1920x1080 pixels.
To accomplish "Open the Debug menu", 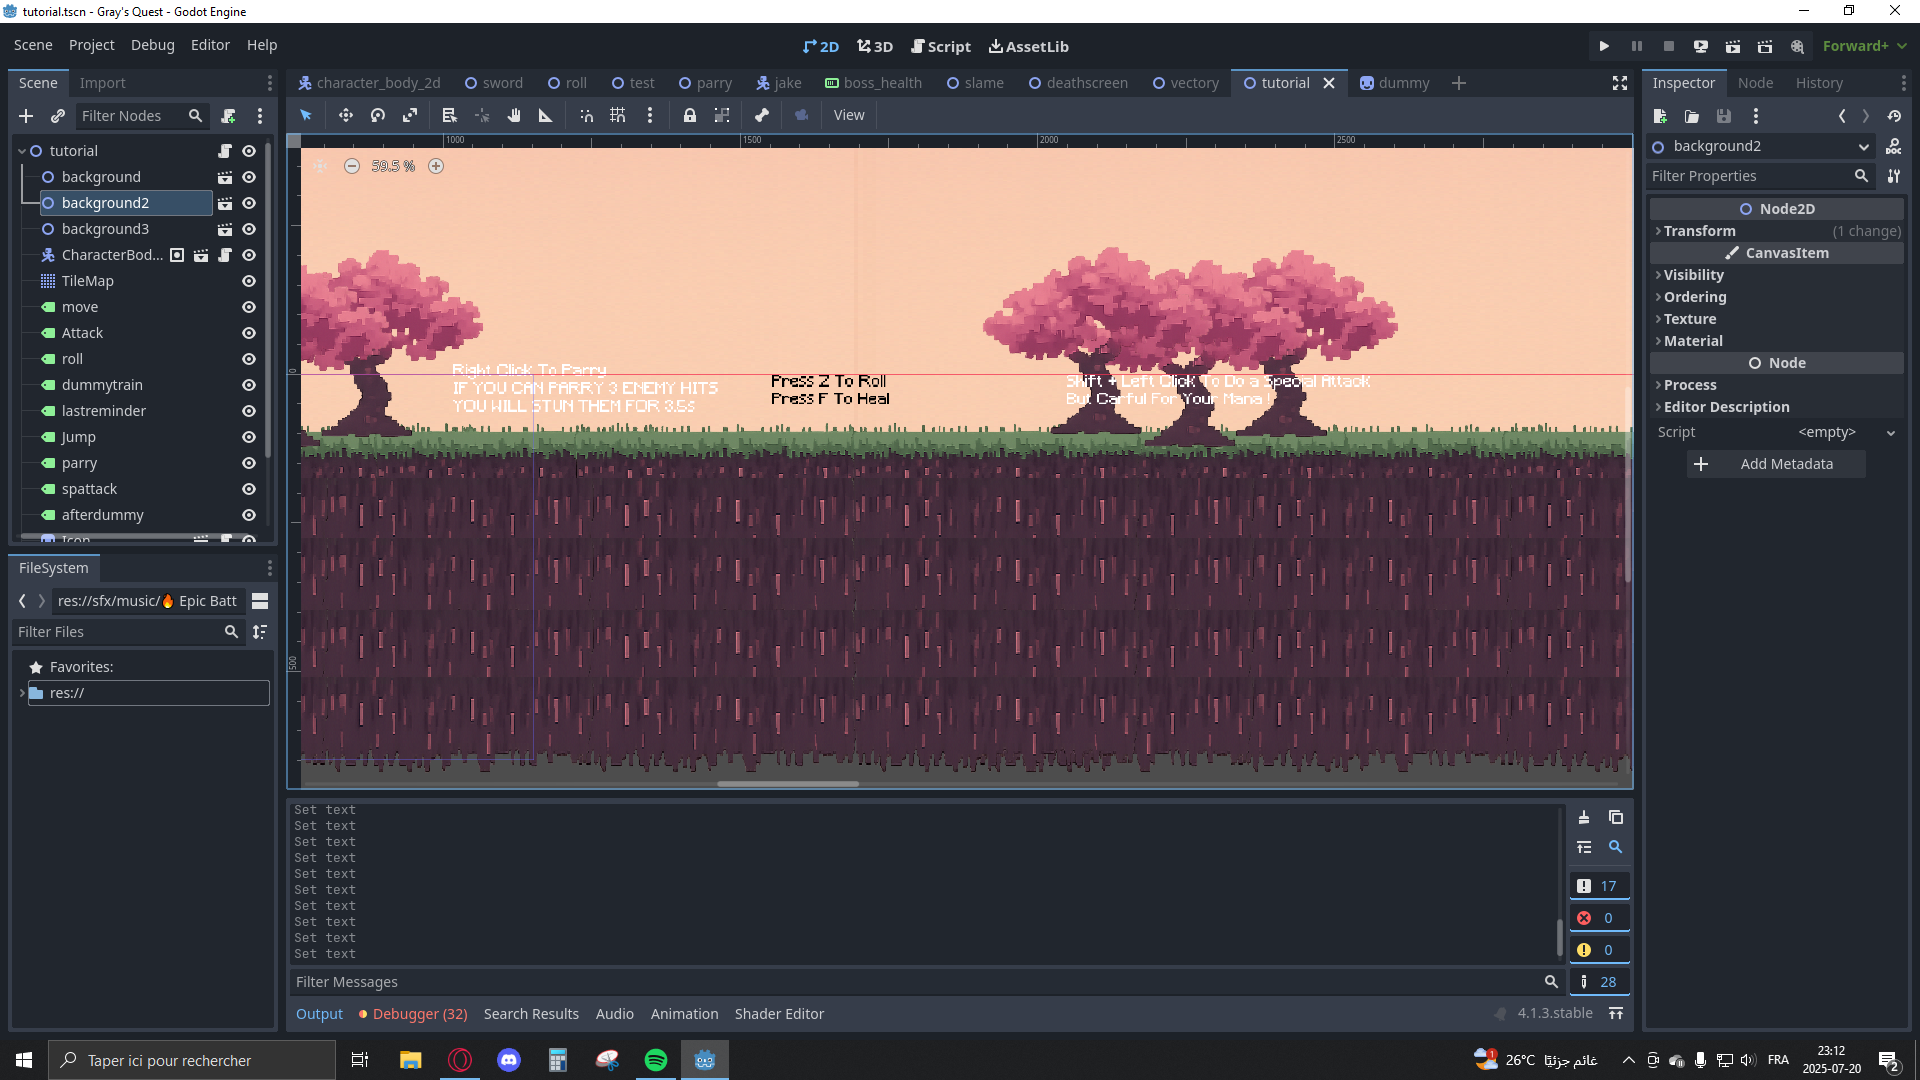I will click(152, 45).
